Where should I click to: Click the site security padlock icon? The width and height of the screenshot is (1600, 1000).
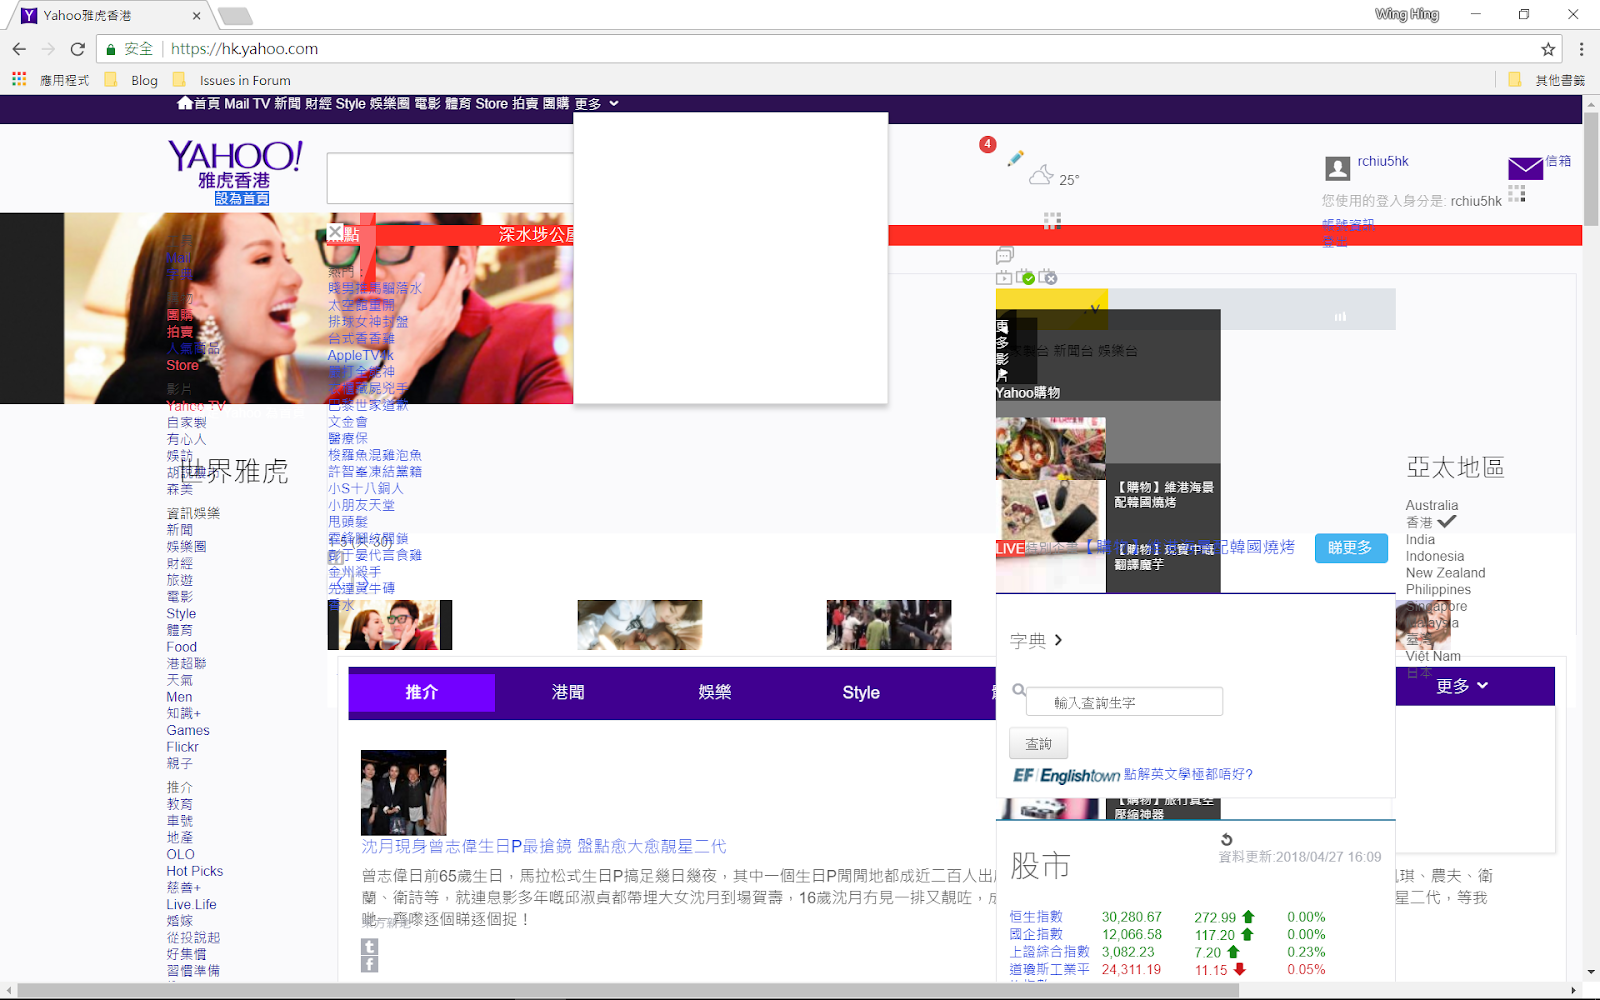[x=111, y=49]
